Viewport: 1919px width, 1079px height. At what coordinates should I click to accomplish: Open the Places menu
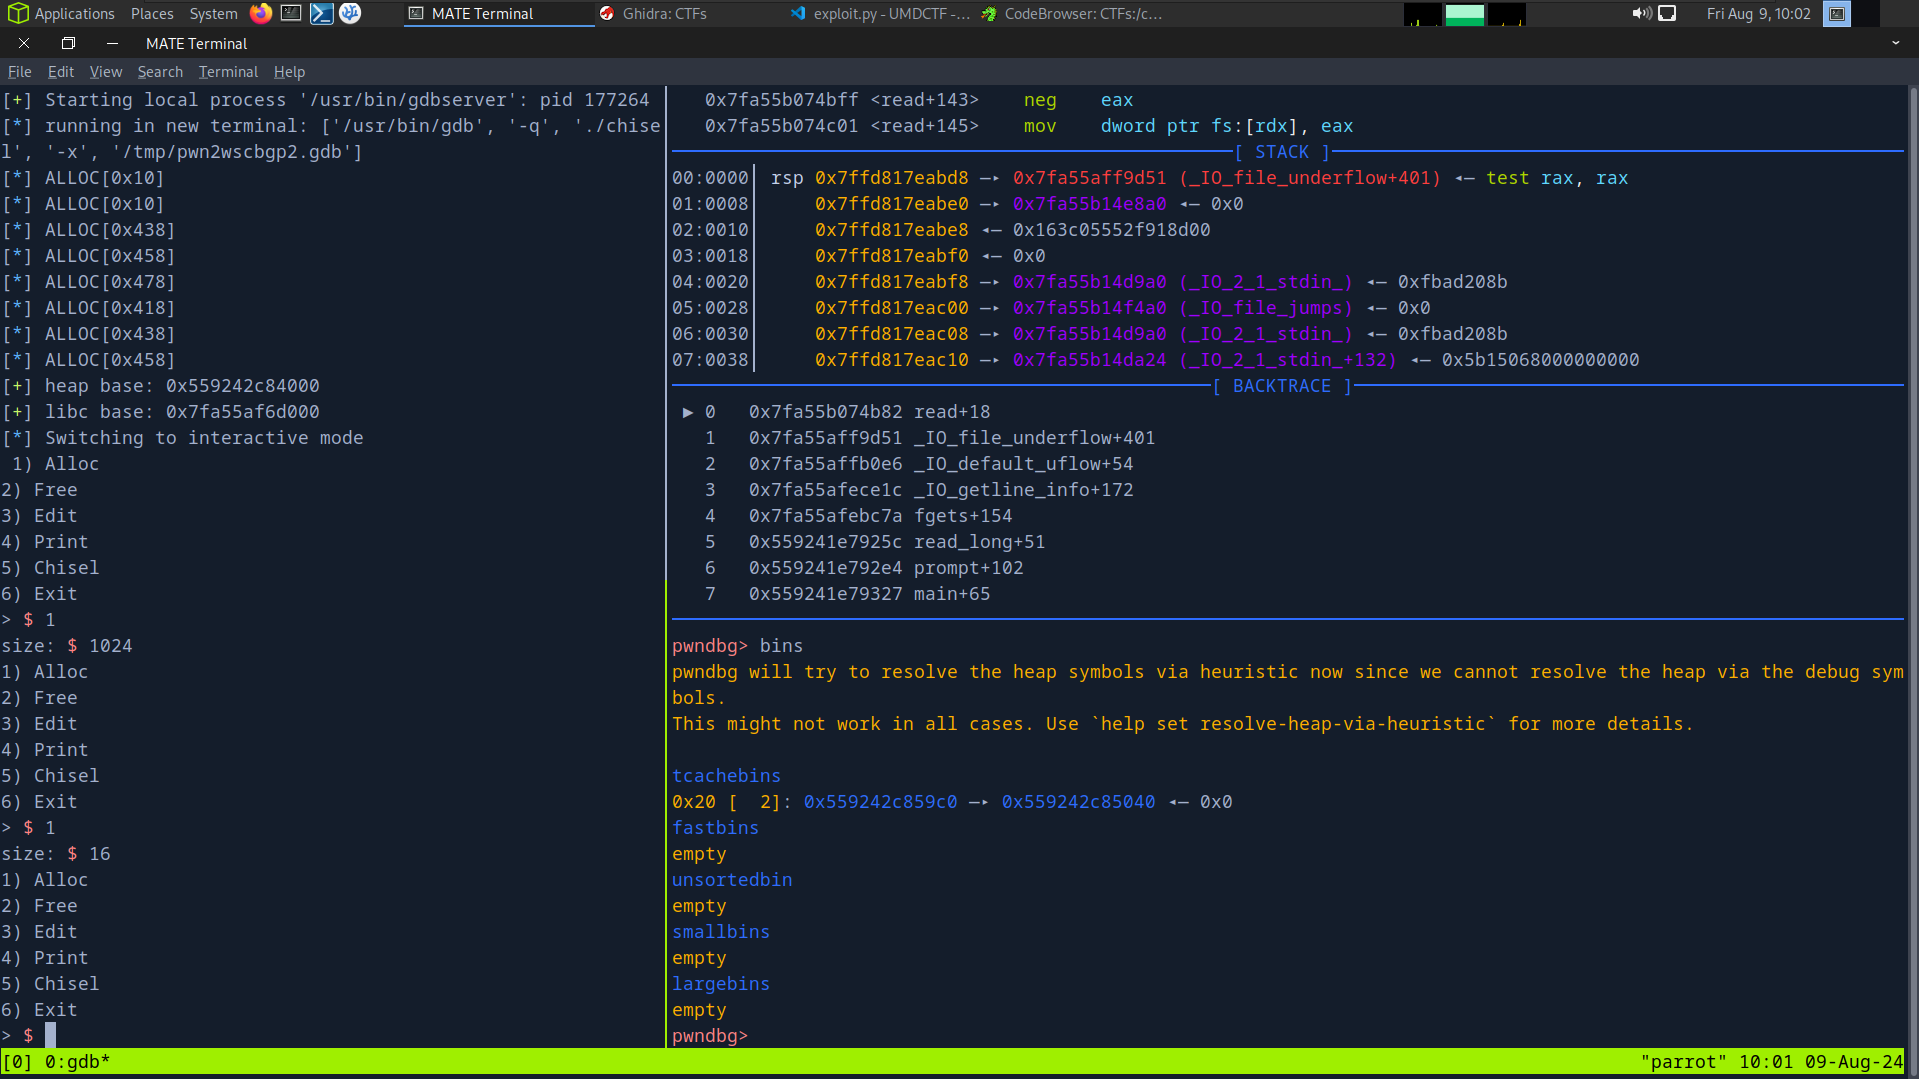tap(152, 13)
